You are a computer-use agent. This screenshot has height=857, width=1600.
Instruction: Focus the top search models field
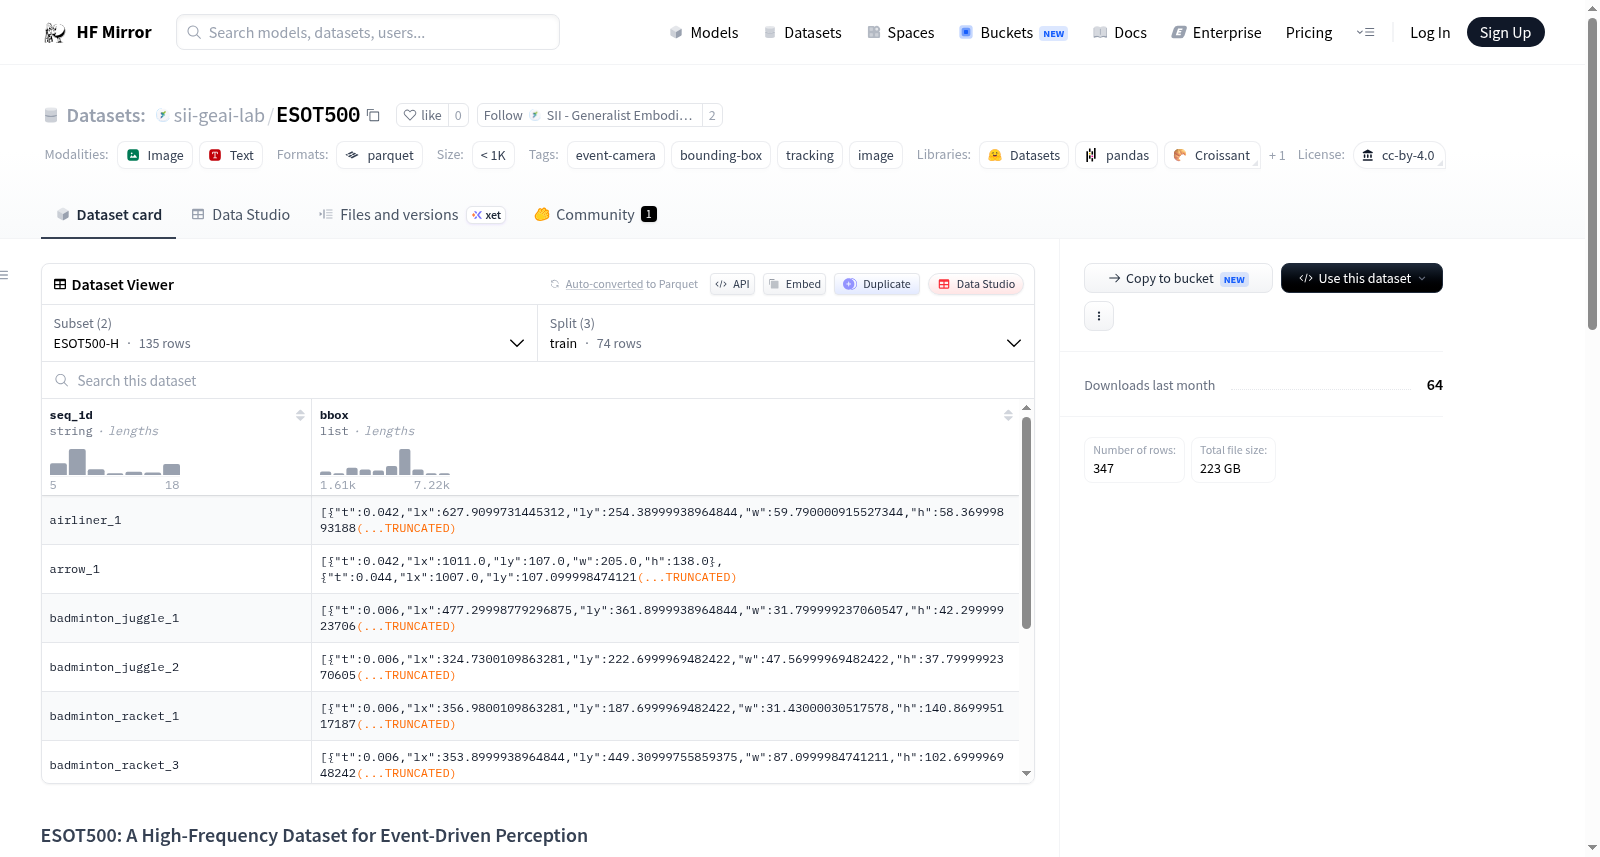tap(368, 32)
